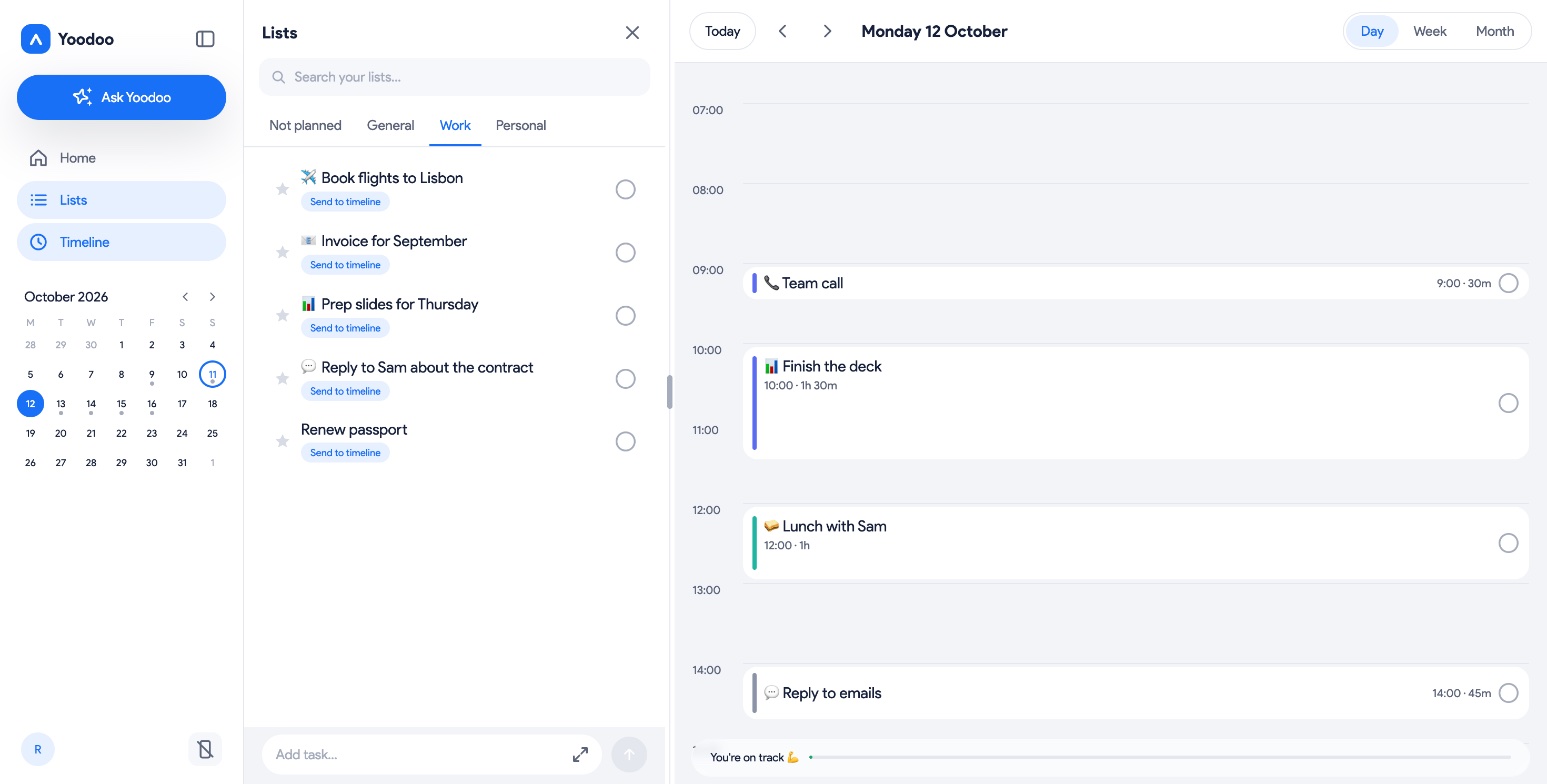Select 12 in October mini calendar
The height and width of the screenshot is (784, 1547).
[x=31, y=404]
